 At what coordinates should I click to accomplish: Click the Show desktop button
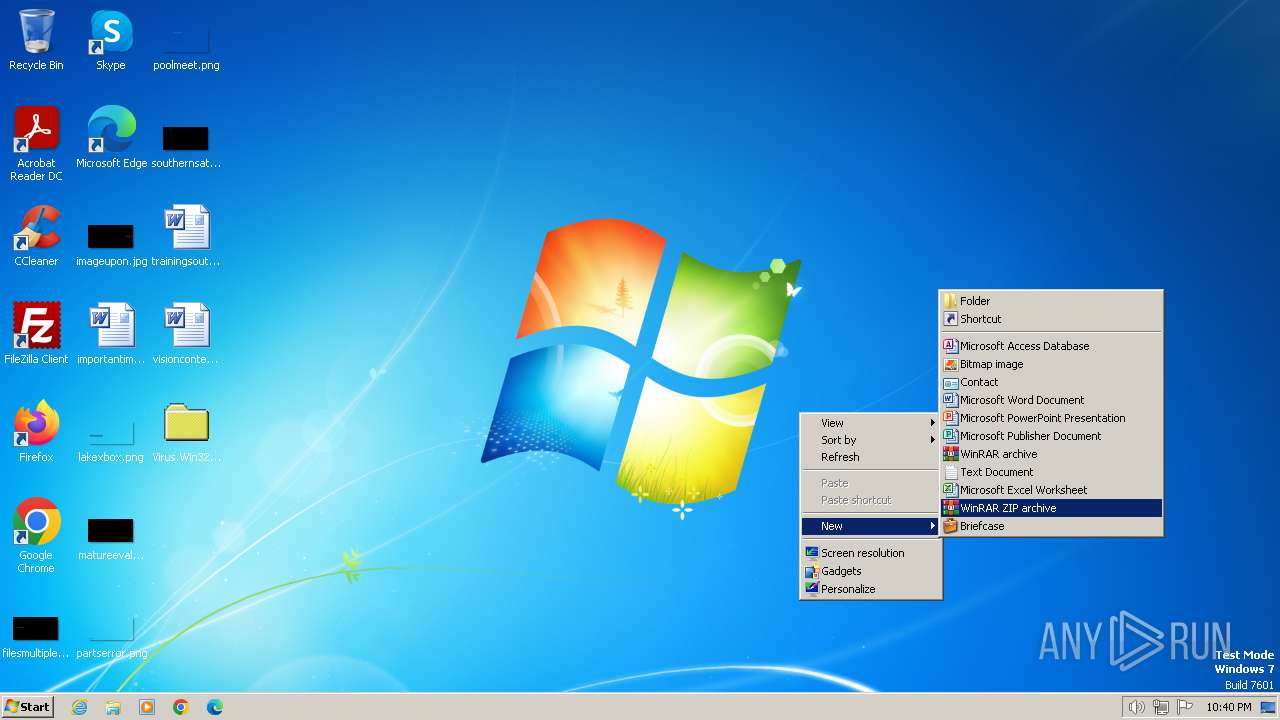[1268, 707]
